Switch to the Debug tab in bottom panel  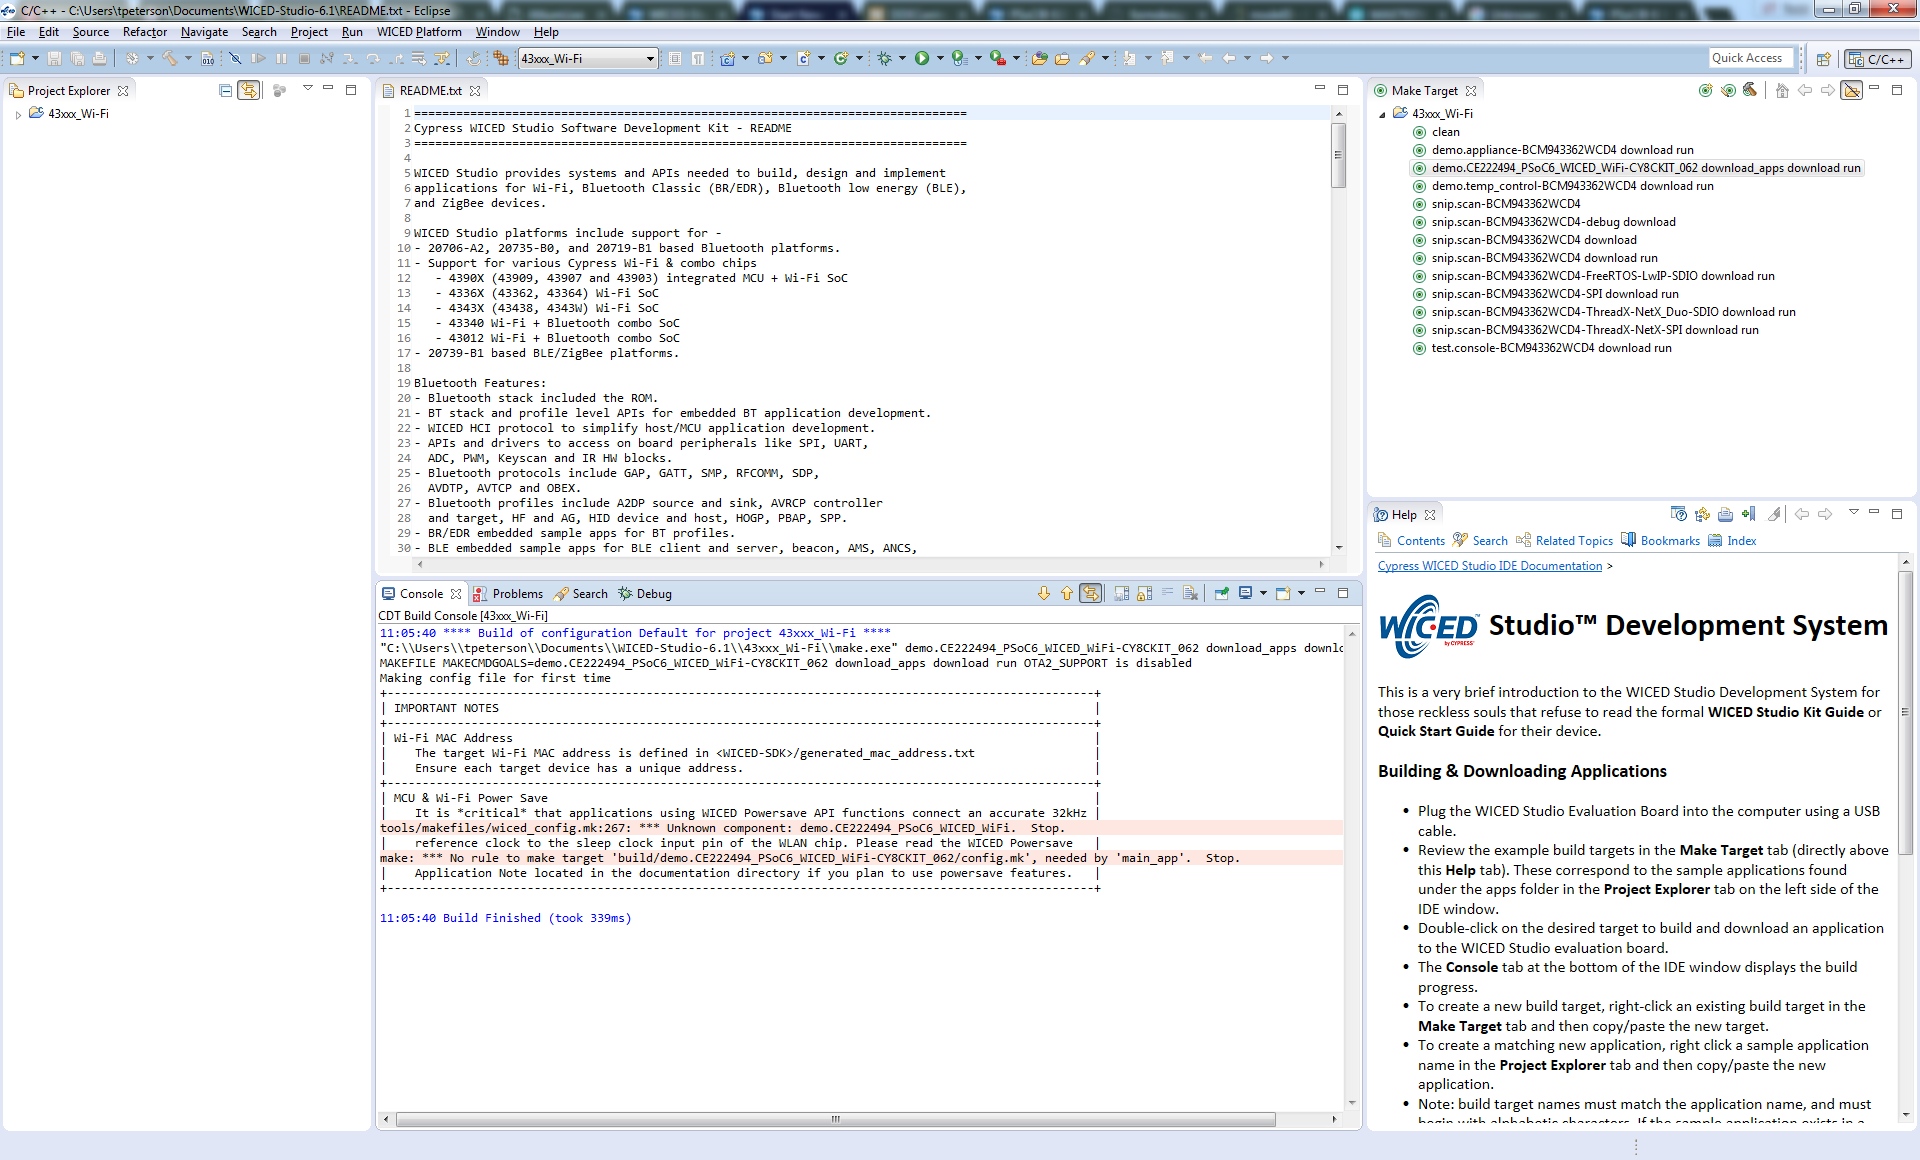[645, 594]
